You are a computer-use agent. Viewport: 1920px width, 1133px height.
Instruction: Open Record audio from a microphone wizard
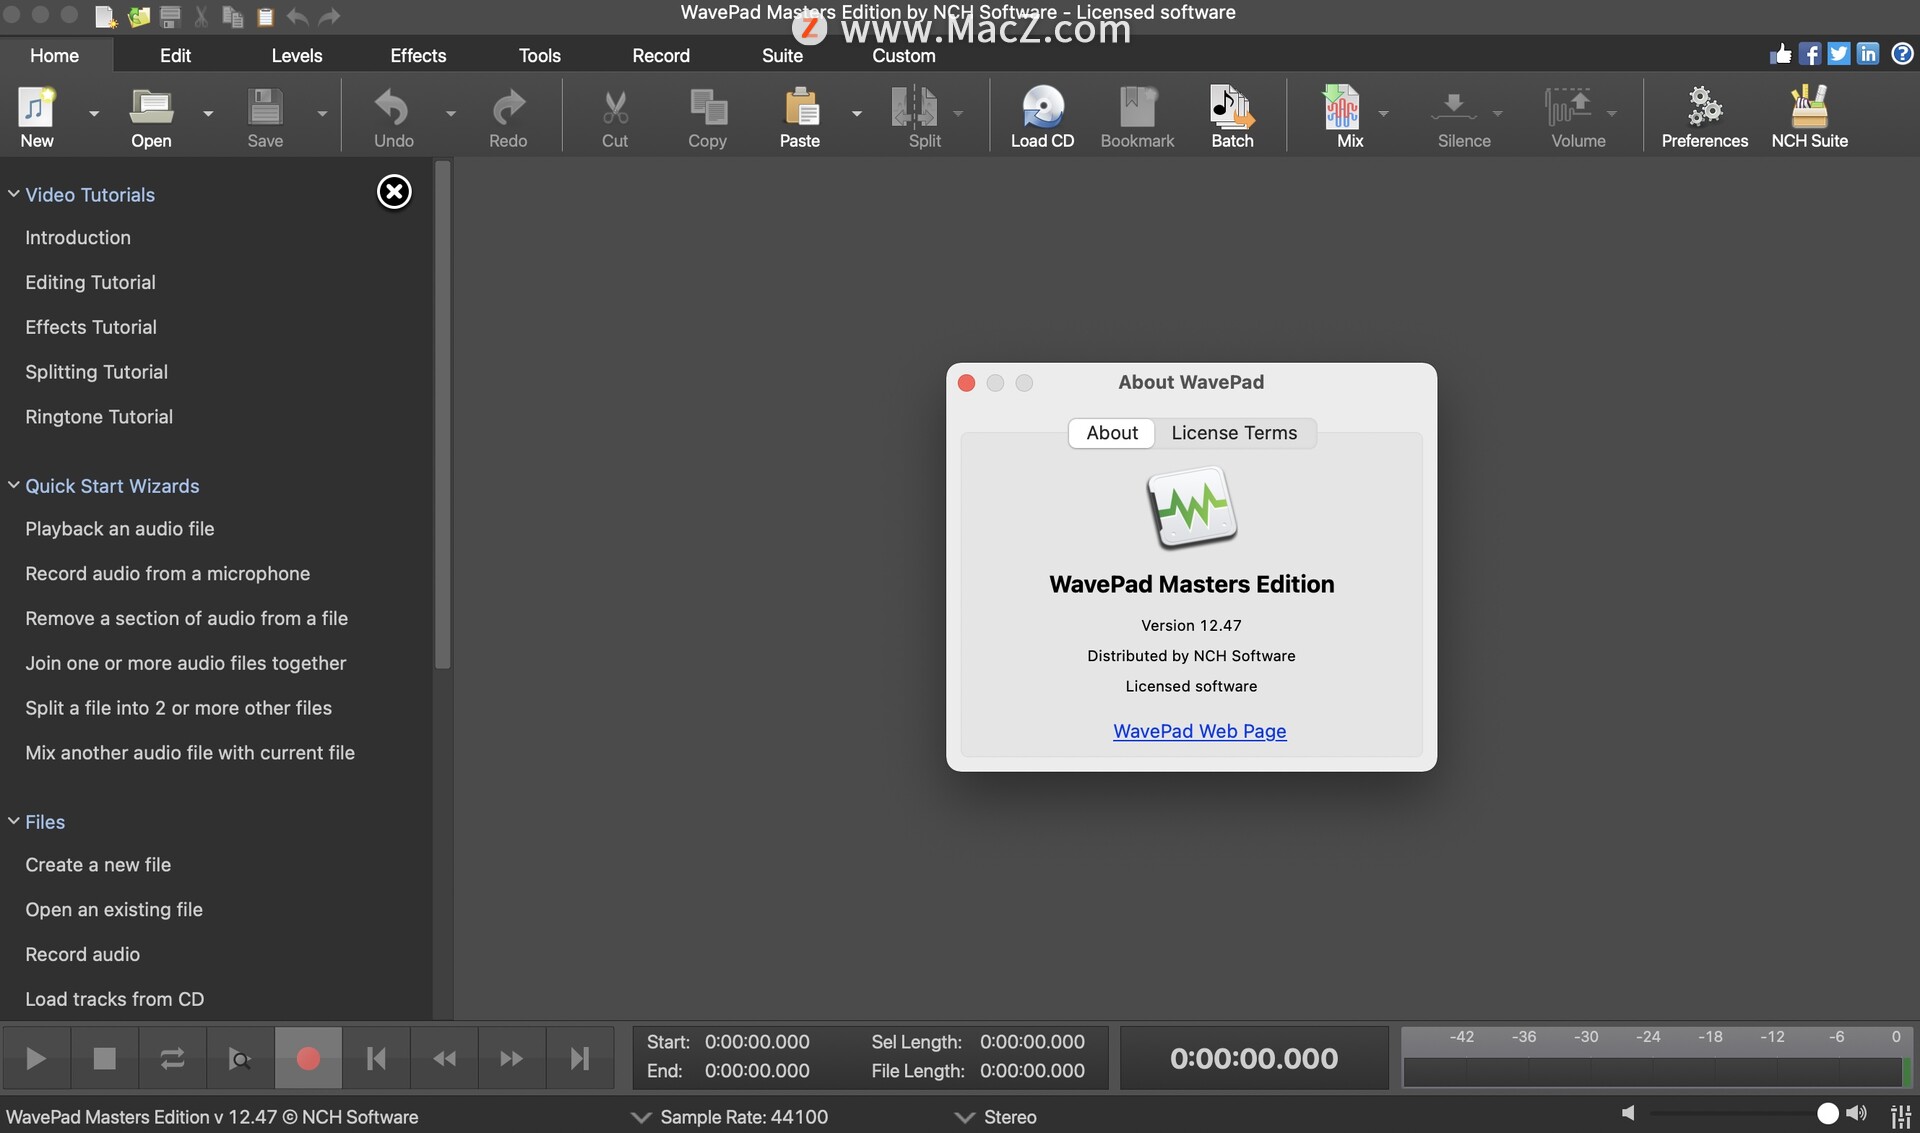(x=168, y=573)
